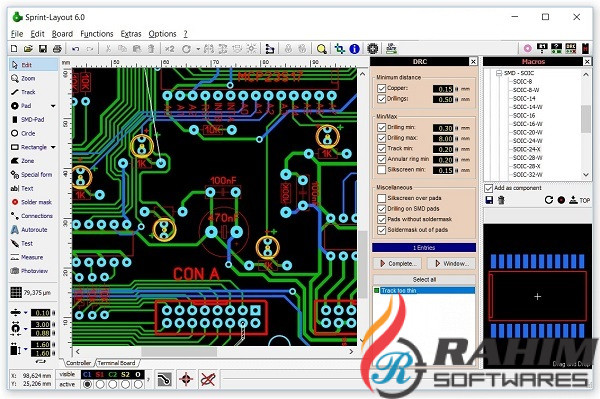Toggle Add as component checkbox
Image resolution: width=600 pixels, height=399 pixels.
tap(488, 188)
